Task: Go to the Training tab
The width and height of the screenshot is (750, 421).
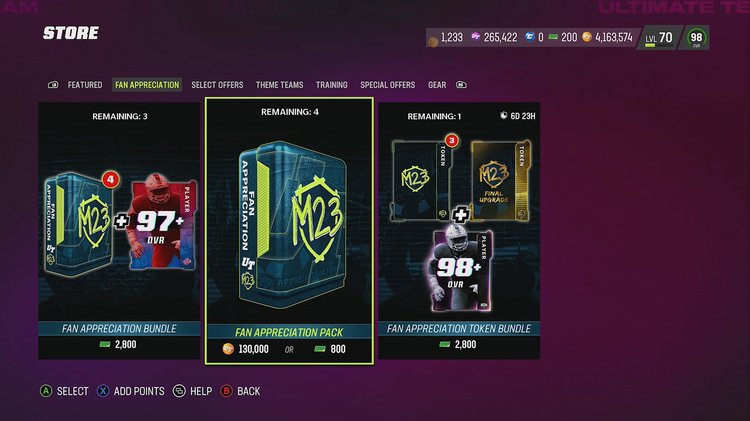Action: (331, 85)
